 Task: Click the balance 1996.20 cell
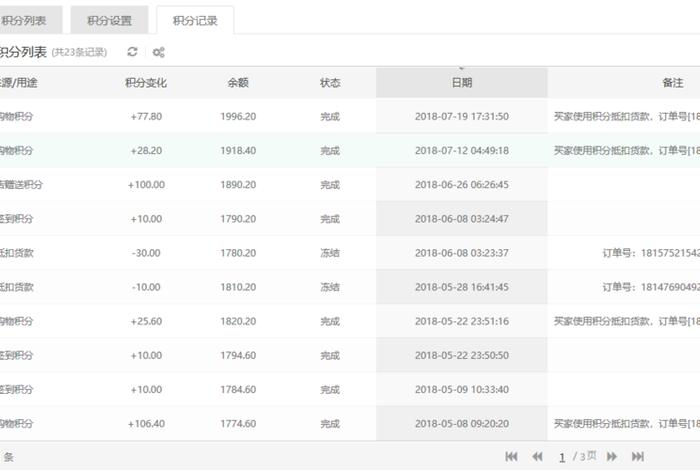238,116
